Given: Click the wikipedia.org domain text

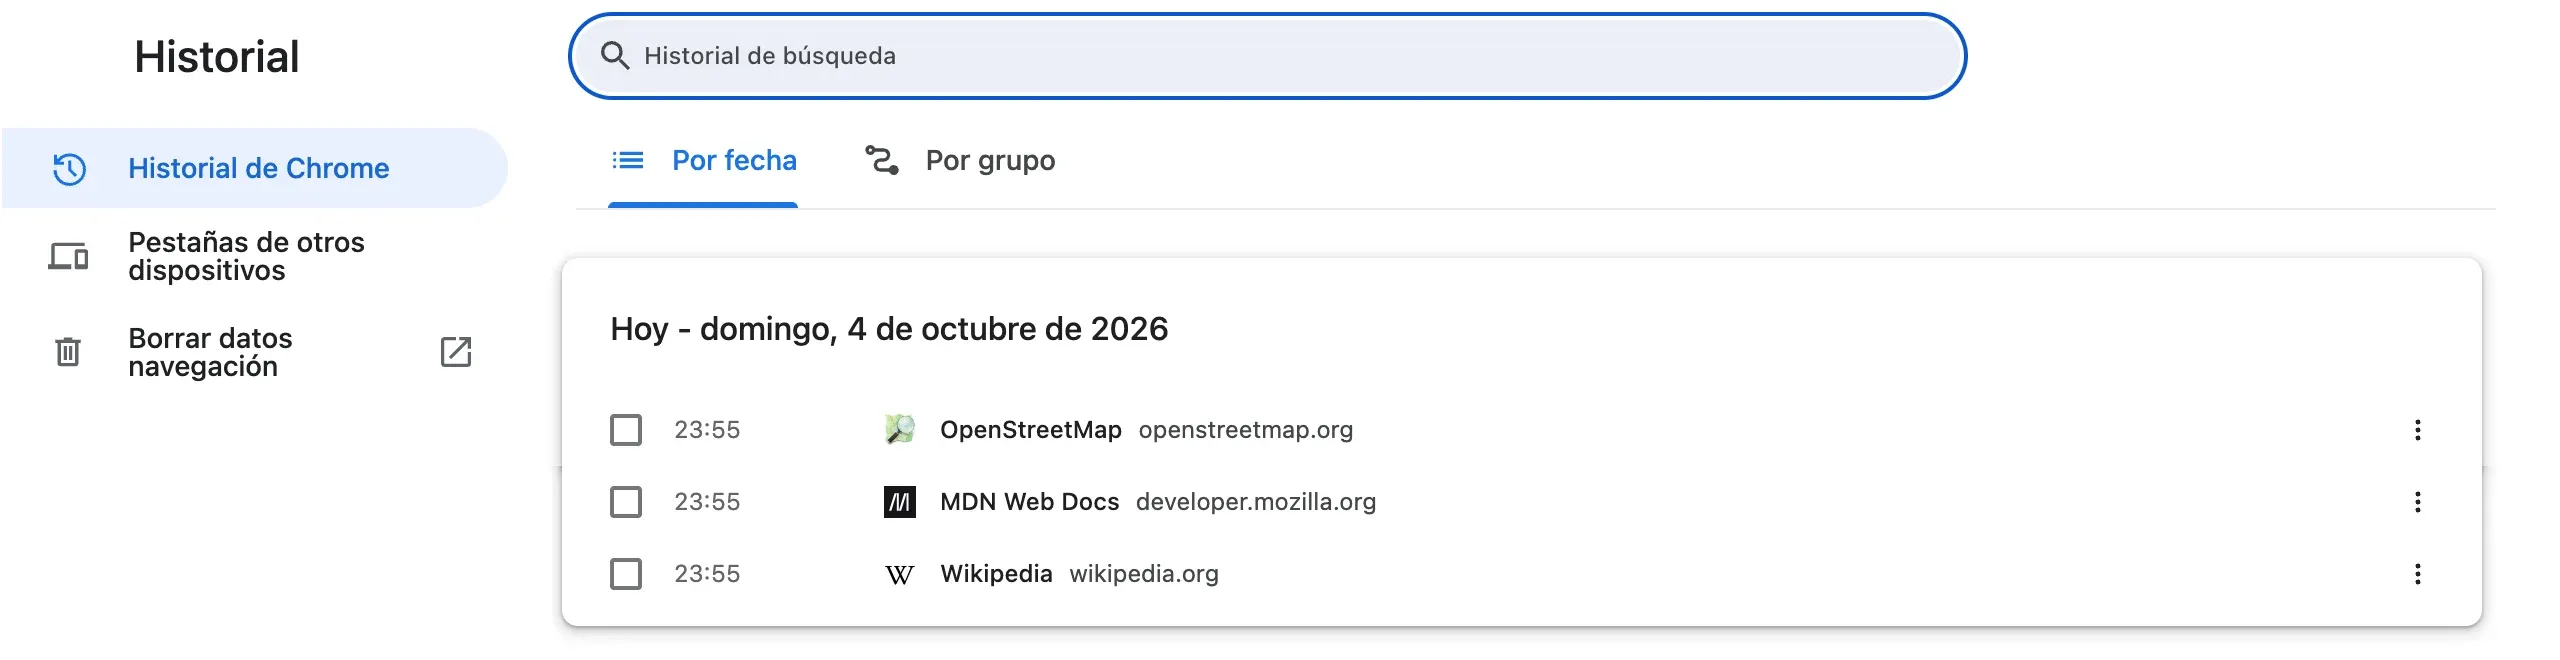Looking at the screenshot, I should click(x=1144, y=574).
